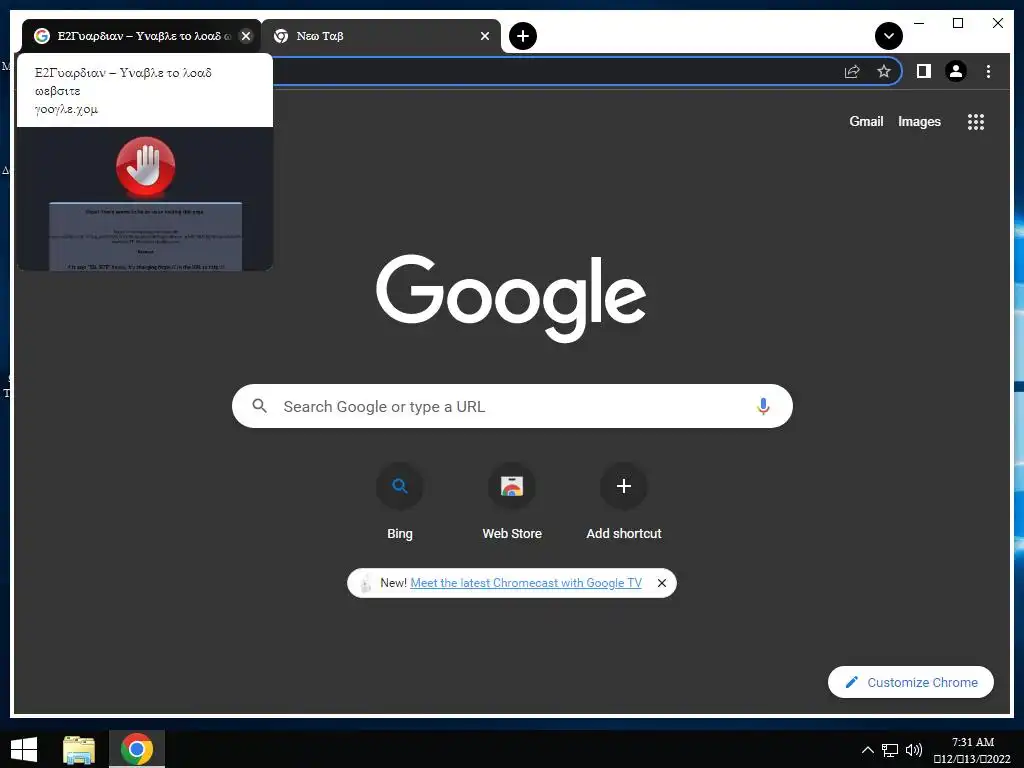Close the E2Guardian tab

coord(246,36)
